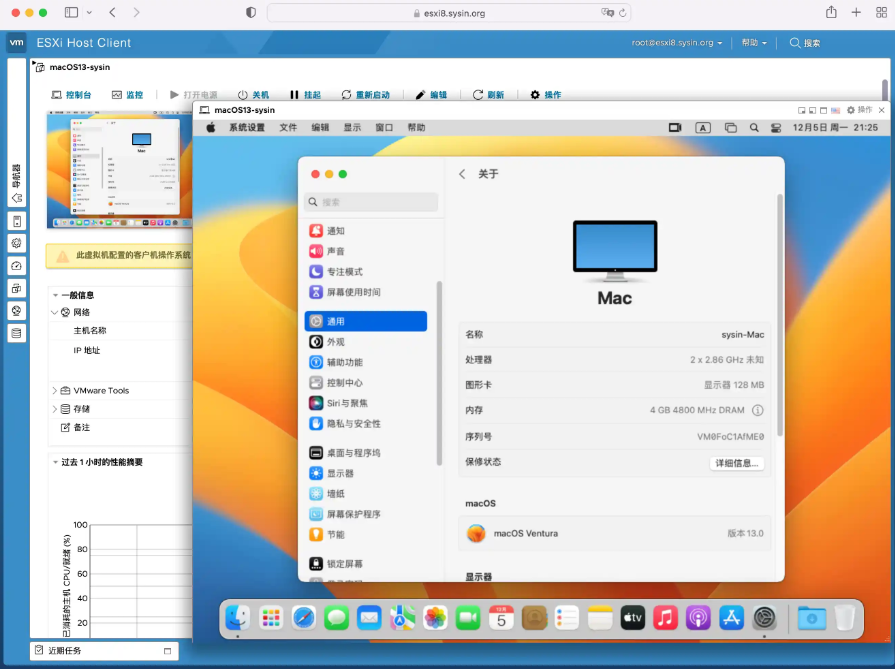
Task: Open 帮助 menu in guest menu bar
Action: [x=416, y=128]
